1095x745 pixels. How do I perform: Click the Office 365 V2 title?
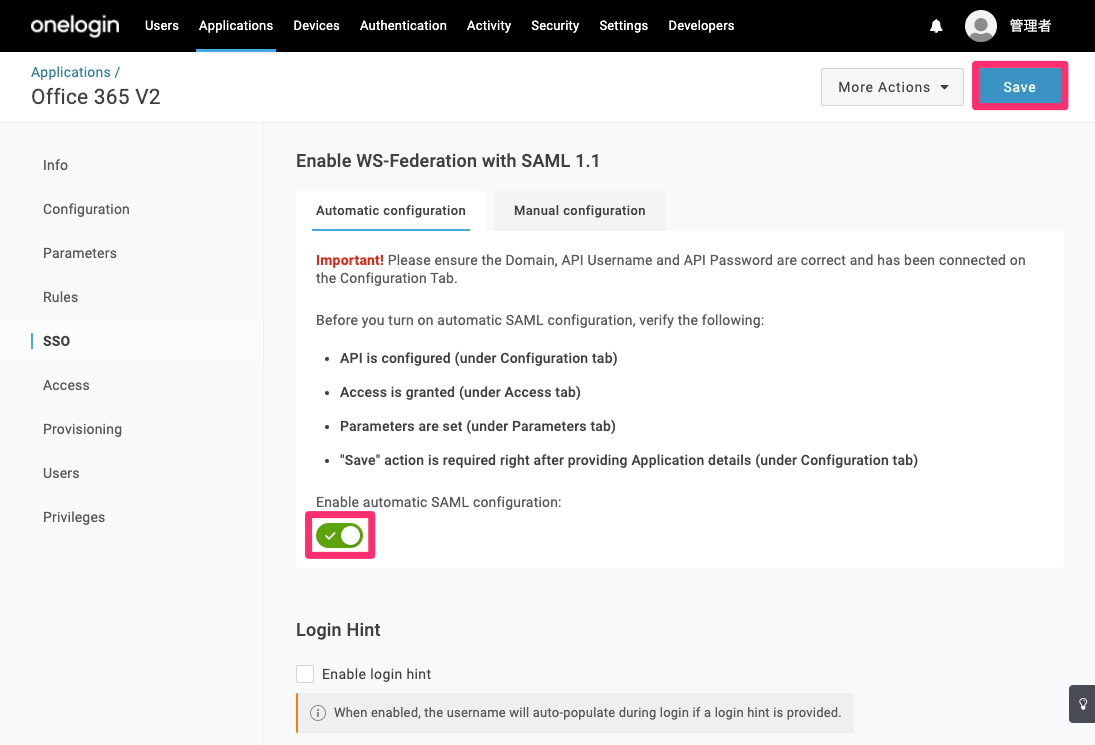point(96,97)
